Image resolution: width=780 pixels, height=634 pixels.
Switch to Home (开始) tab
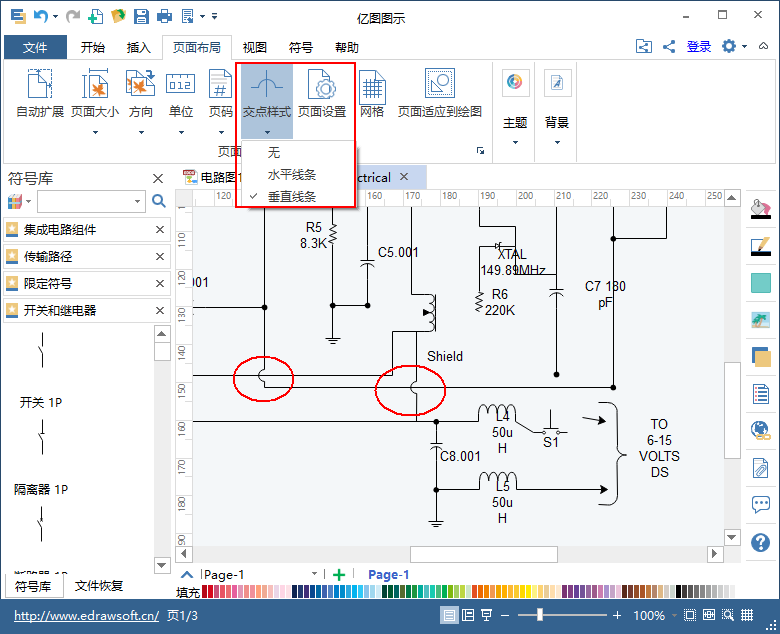(x=93, y=48)
